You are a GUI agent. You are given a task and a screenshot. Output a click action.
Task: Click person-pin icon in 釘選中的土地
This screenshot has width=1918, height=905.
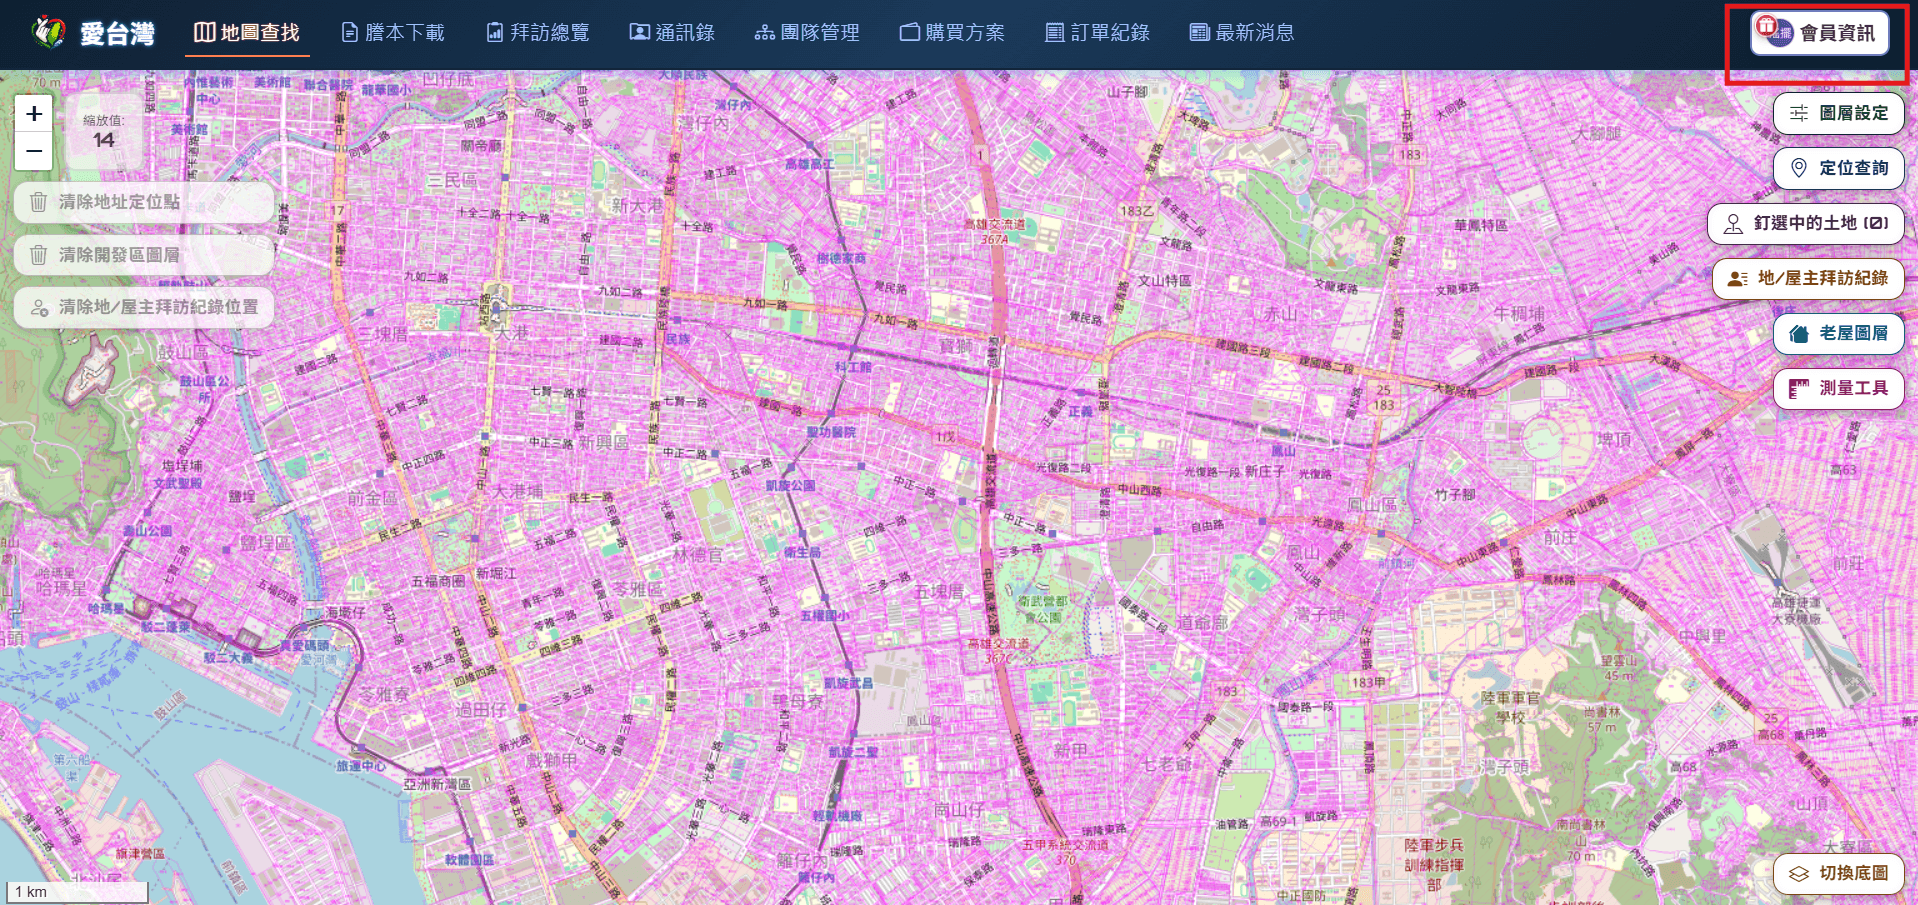pos(1733,224)
